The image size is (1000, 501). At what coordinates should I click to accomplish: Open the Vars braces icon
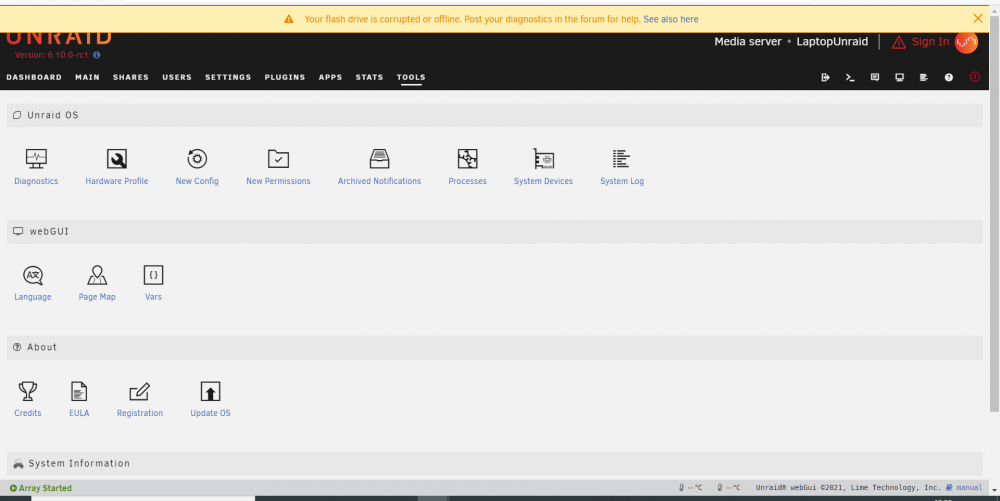(x=153, y=275)
